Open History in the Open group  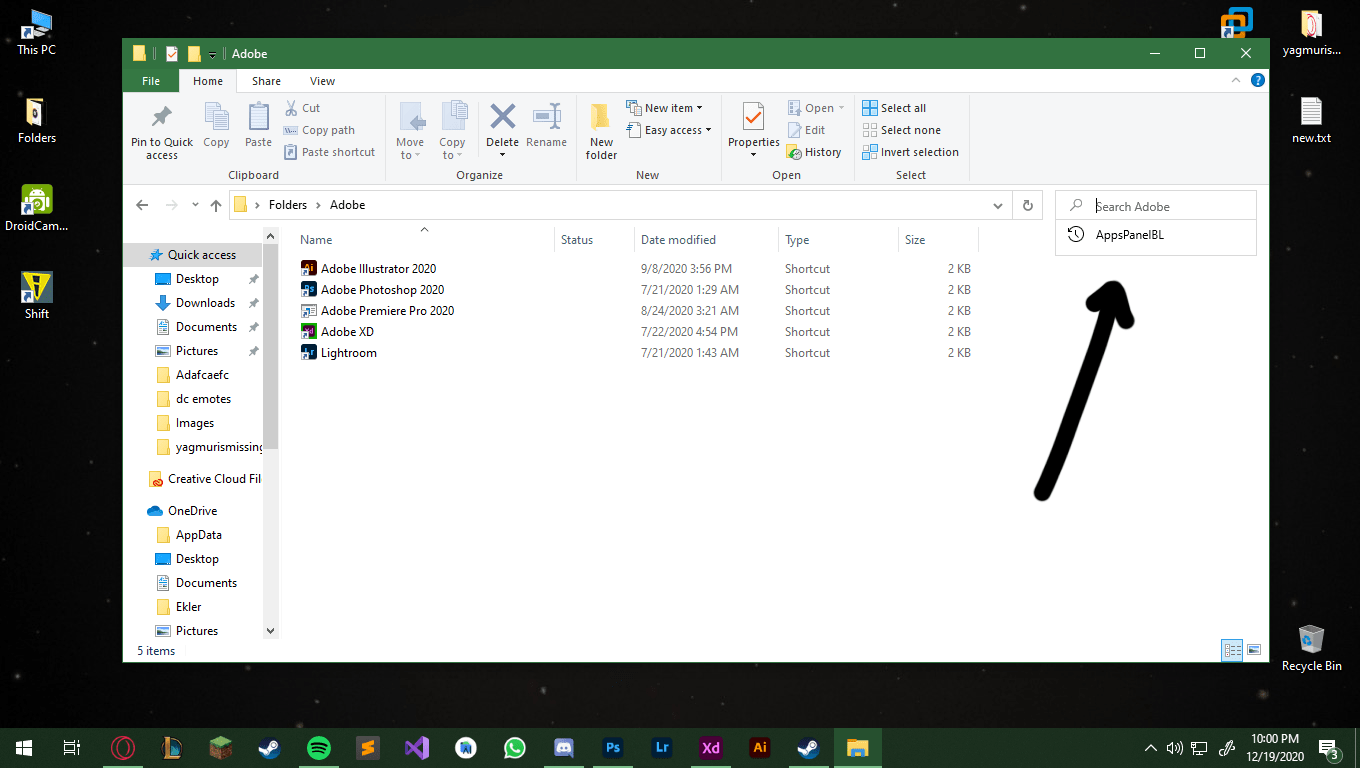point(814,152)
